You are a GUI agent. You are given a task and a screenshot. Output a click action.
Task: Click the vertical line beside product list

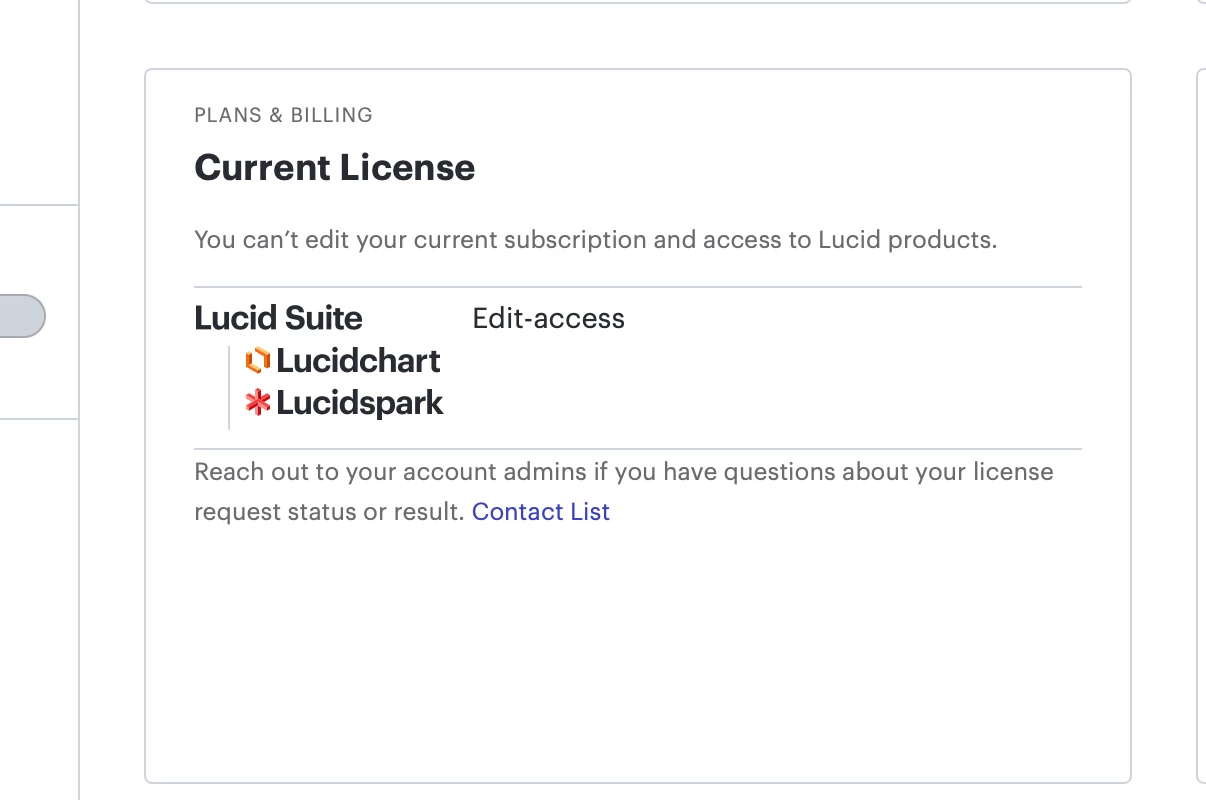(x=229, y=388)
